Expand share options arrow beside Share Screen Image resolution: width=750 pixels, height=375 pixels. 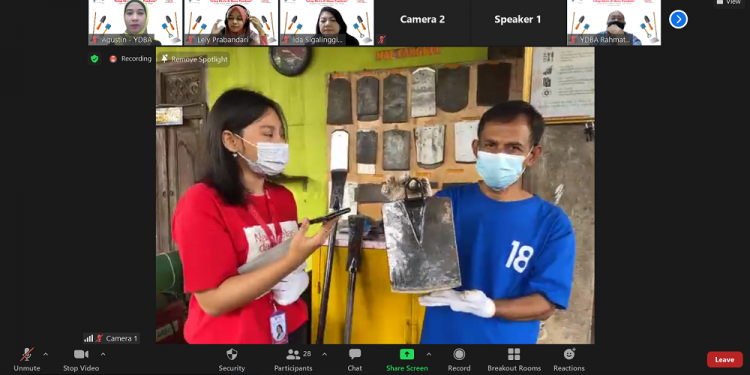click(429, 354)
